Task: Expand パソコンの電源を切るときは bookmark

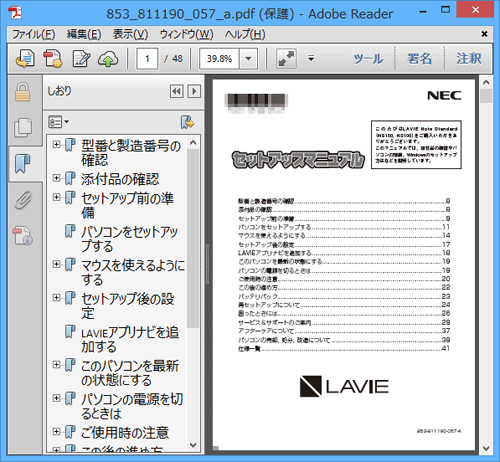Action: point(56,398)
